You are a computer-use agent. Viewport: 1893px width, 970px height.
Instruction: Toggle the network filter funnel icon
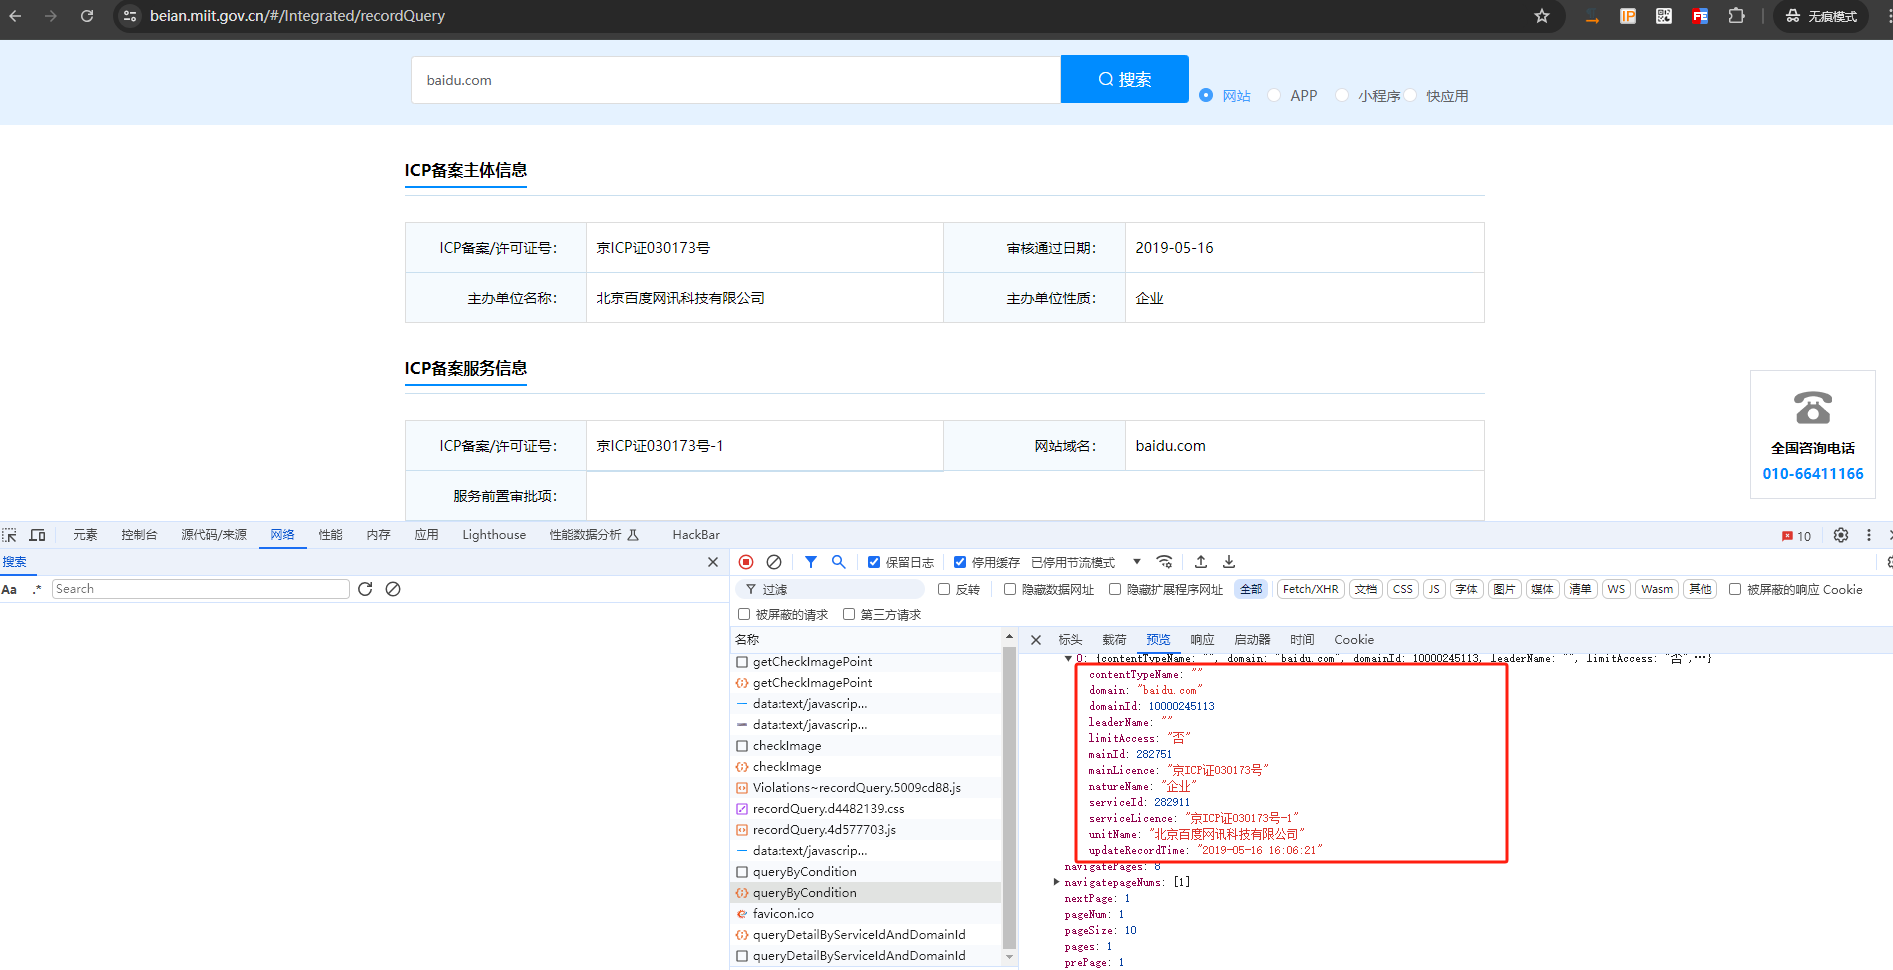coord(811,562)
